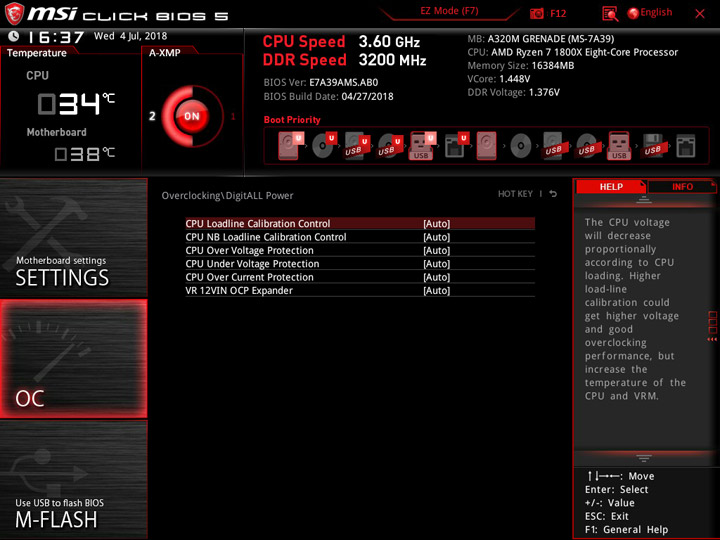Click the VCore 1.448V reading

point(499,79)
